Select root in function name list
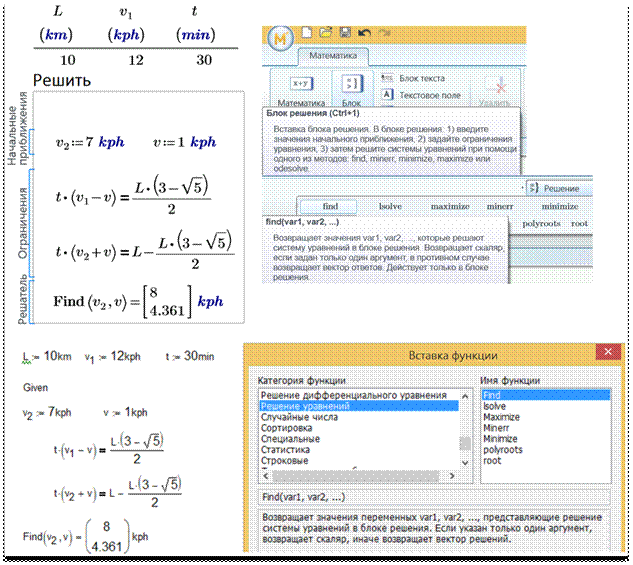Image resolution: width=633 pixels, height=565 pixels. coord(546,460)
